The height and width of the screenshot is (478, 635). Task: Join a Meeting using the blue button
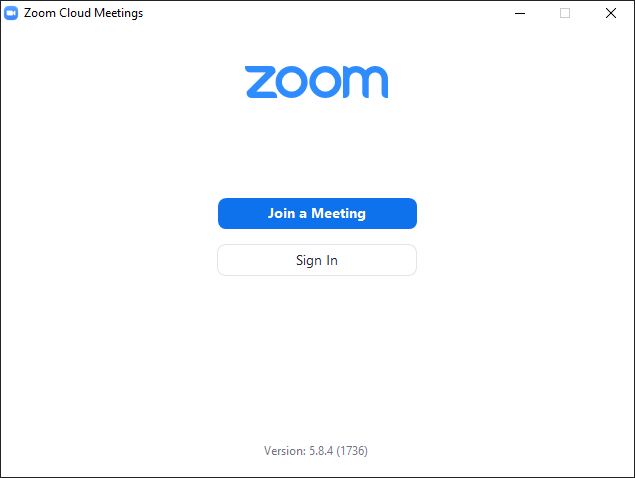[317, 213]
